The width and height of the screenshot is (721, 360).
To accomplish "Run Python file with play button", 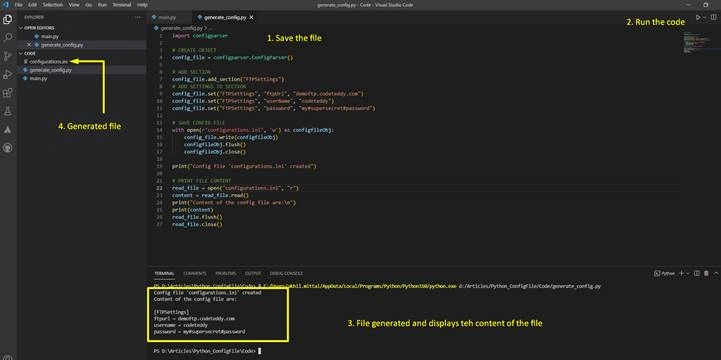I will 698,17.
